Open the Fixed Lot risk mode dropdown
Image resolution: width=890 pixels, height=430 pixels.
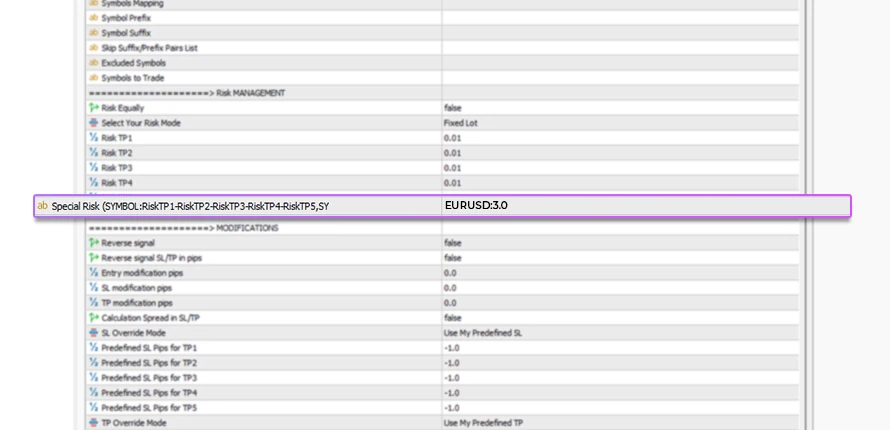(461, 123)
